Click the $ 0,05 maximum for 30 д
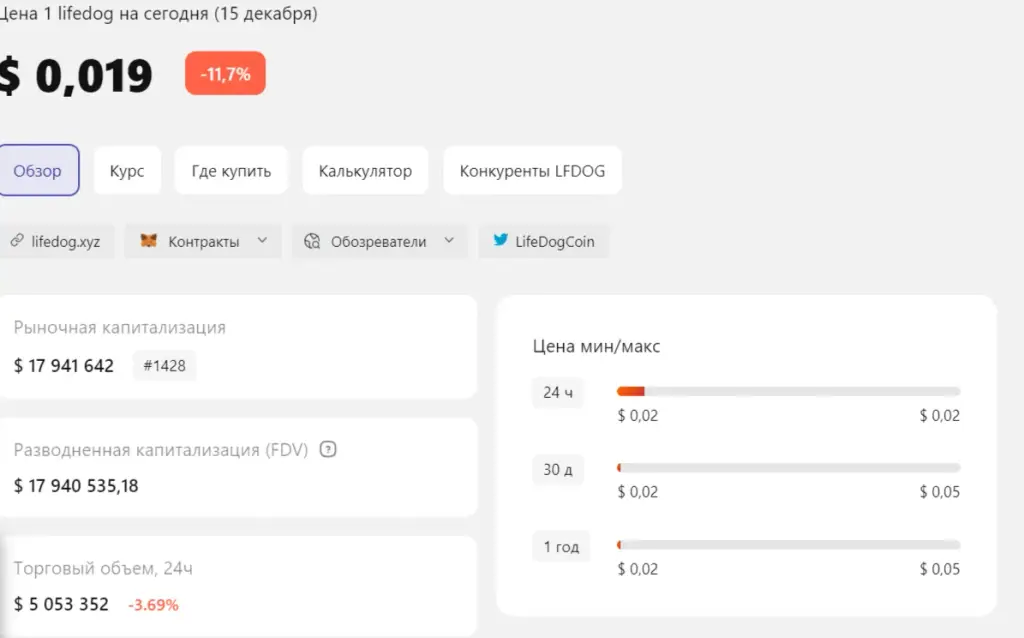Screen dimensions: 1024x638 (x=940, y=492)
